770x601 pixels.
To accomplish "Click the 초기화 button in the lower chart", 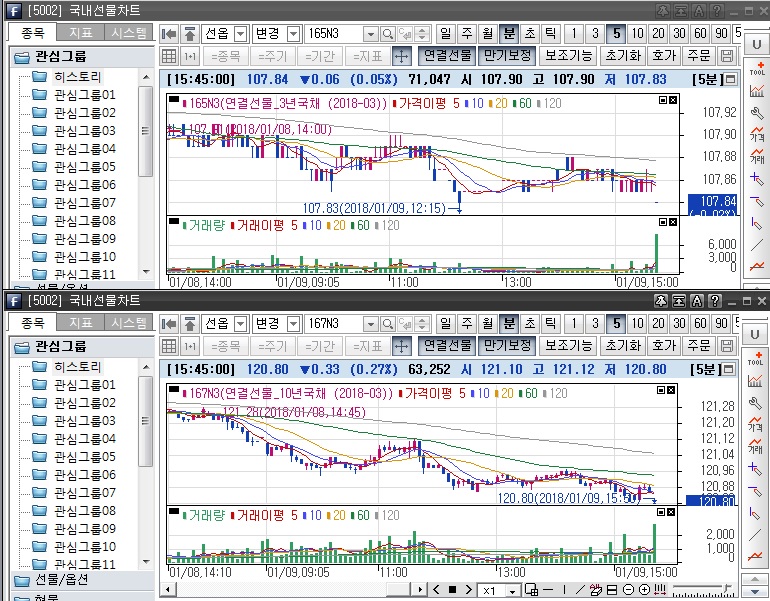I will [x=623, y=345].
